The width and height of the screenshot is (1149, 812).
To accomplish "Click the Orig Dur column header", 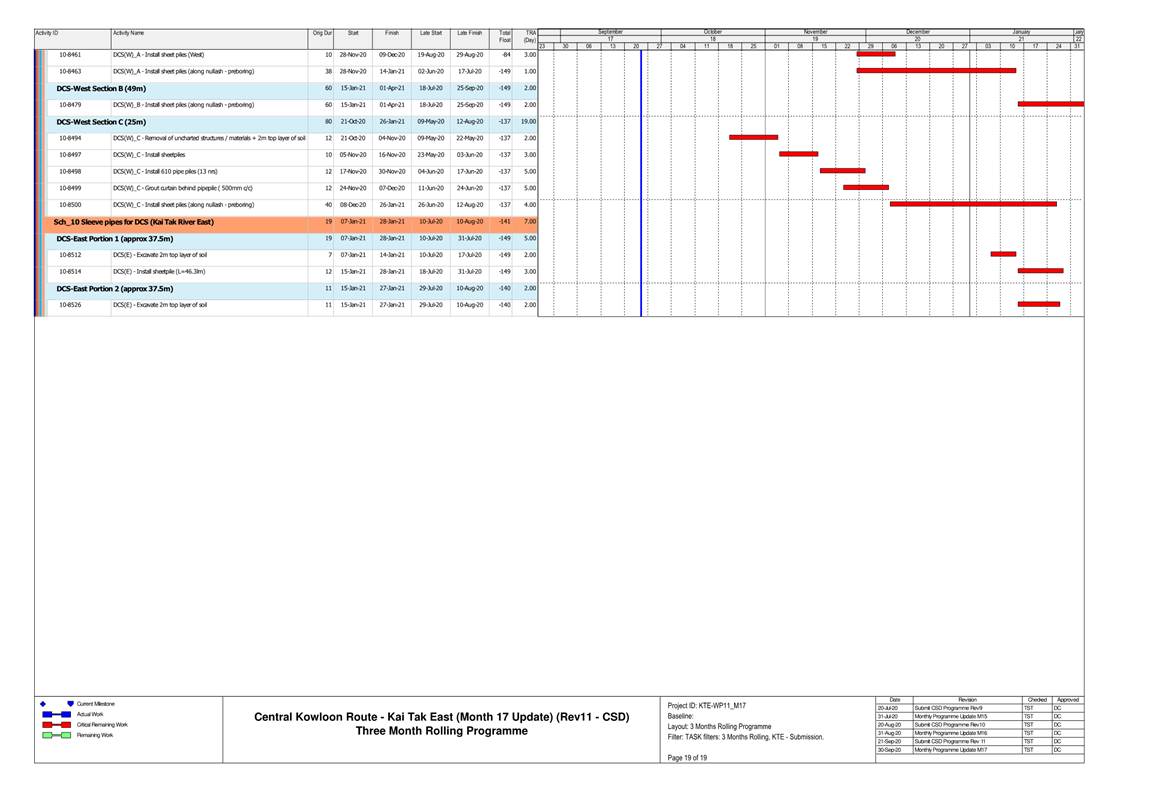I will tap(322, 33).
